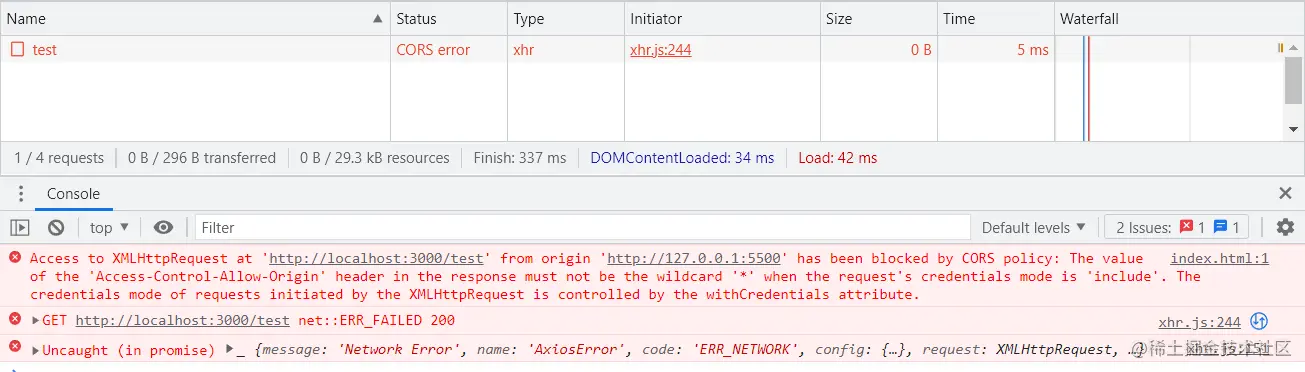Open the three-dot drawer menu
1305x372 pixels.
click(x=20, y=193)
